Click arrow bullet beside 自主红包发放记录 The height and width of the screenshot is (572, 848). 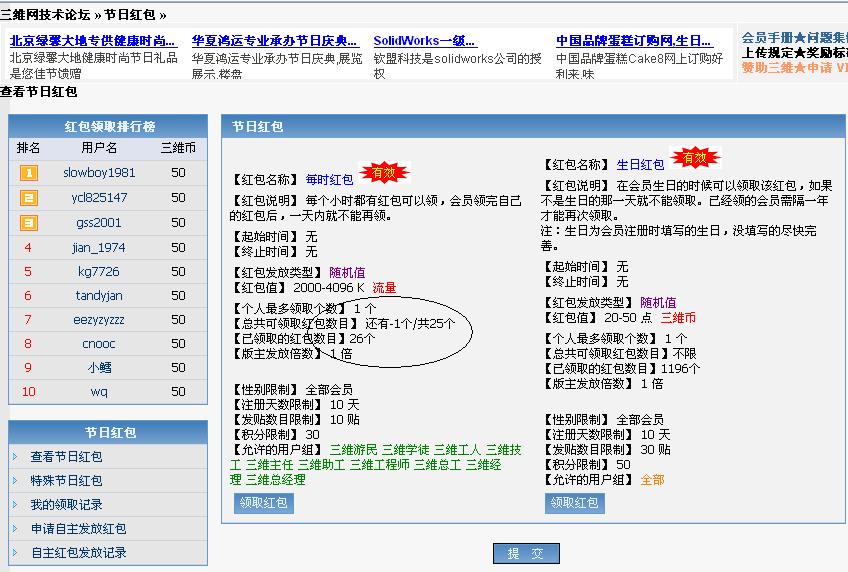tap(15, 553)
